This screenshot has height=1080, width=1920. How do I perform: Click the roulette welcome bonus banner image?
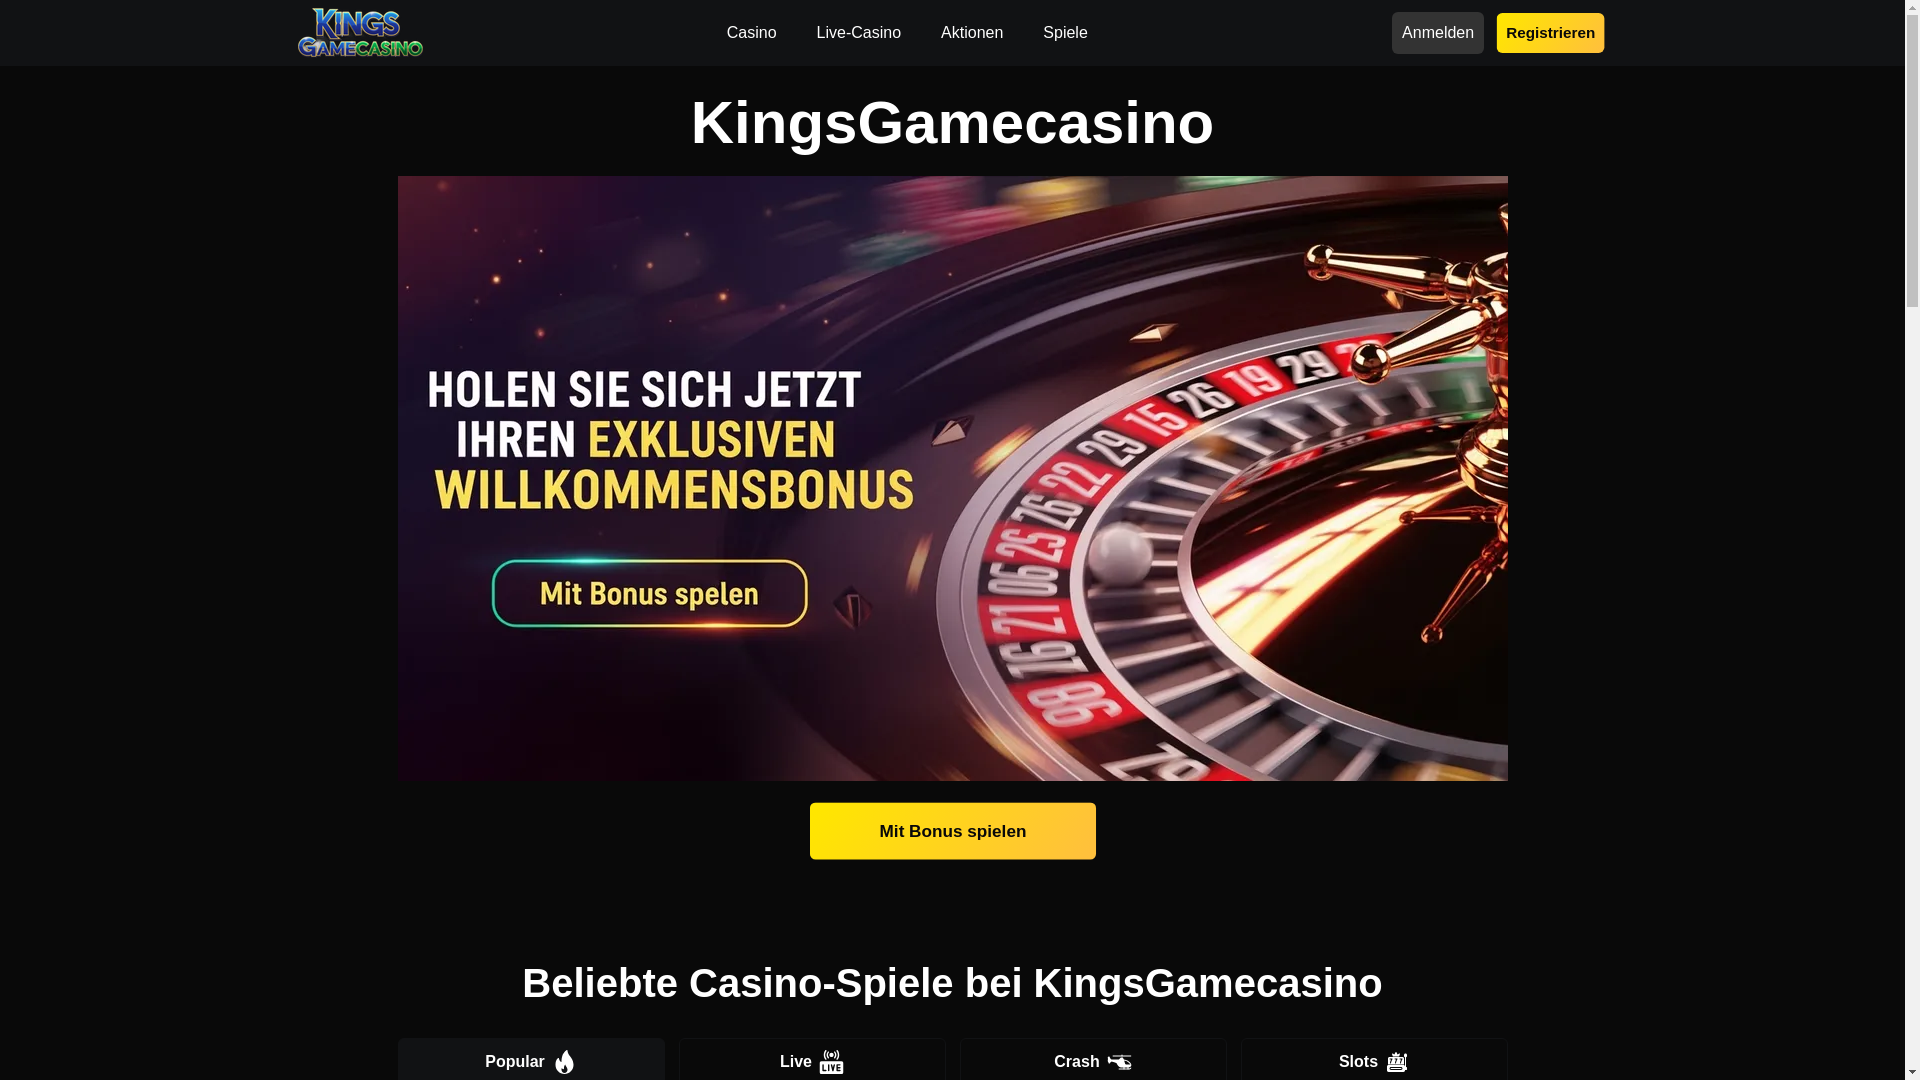tap(952, 478)
